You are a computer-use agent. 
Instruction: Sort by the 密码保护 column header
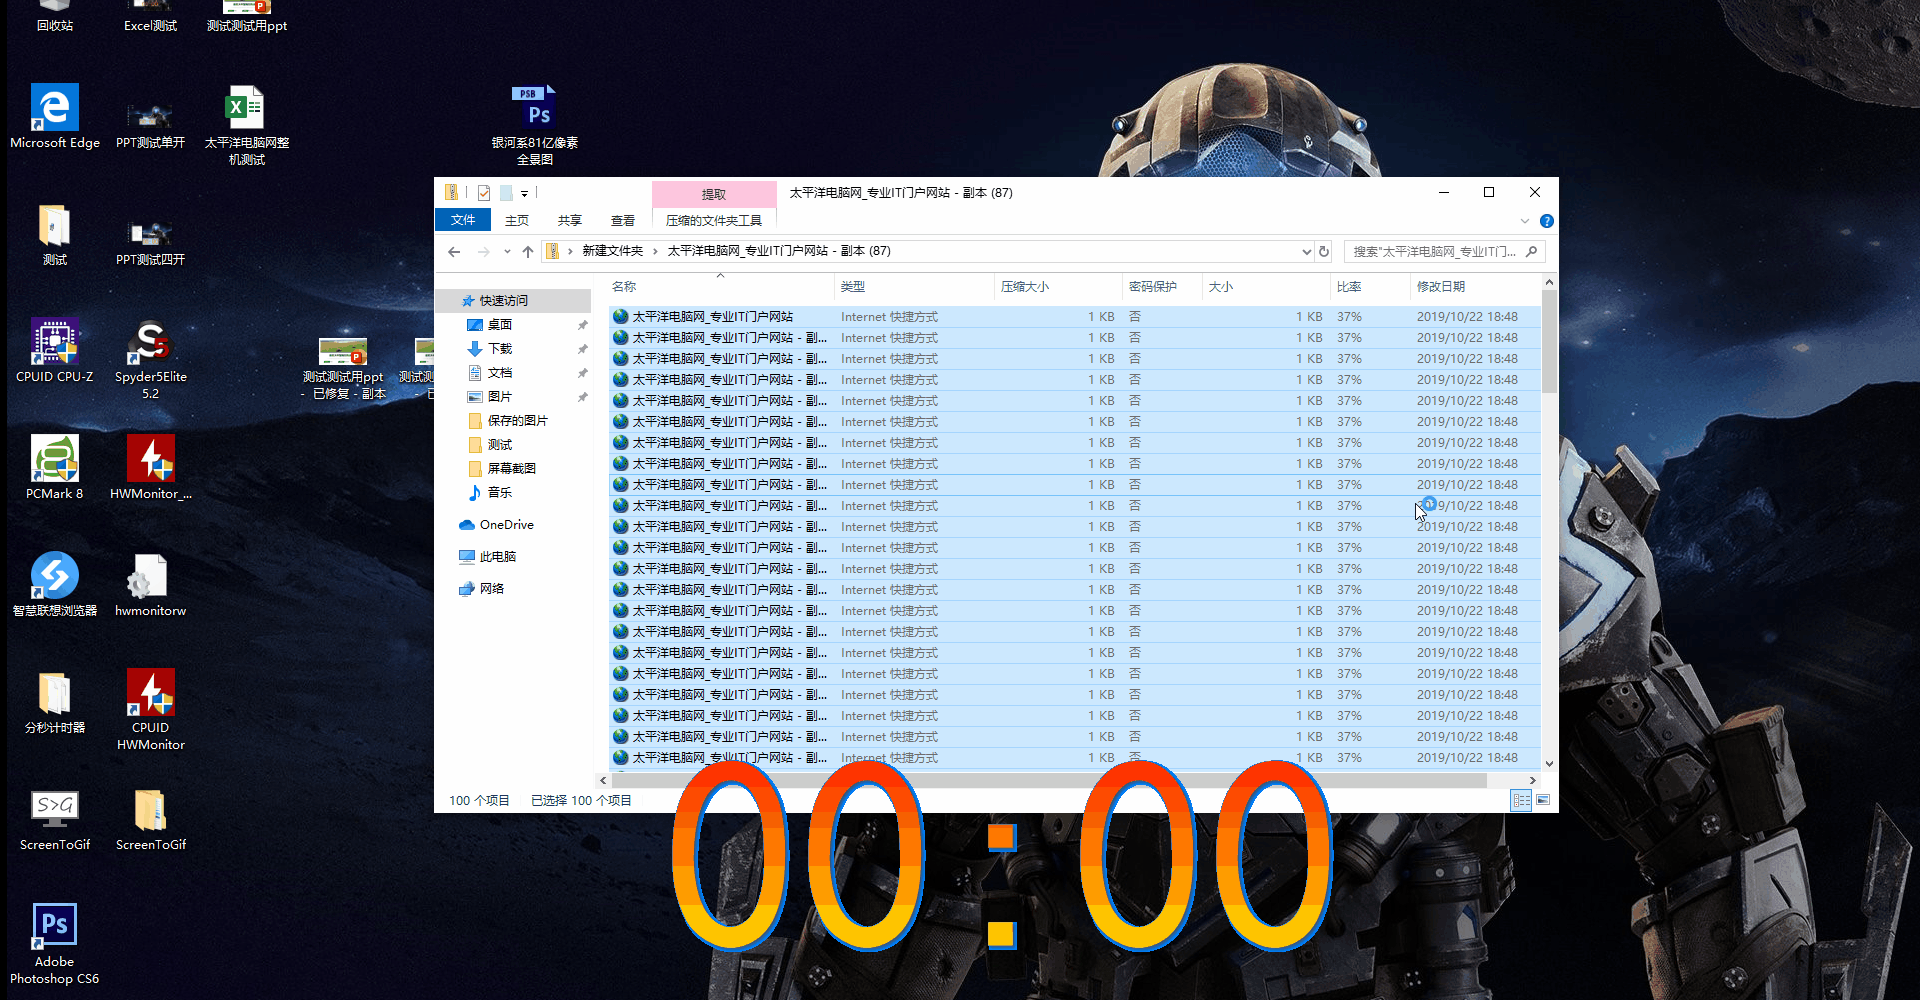pyautogui.click(x=1163, y=287)
